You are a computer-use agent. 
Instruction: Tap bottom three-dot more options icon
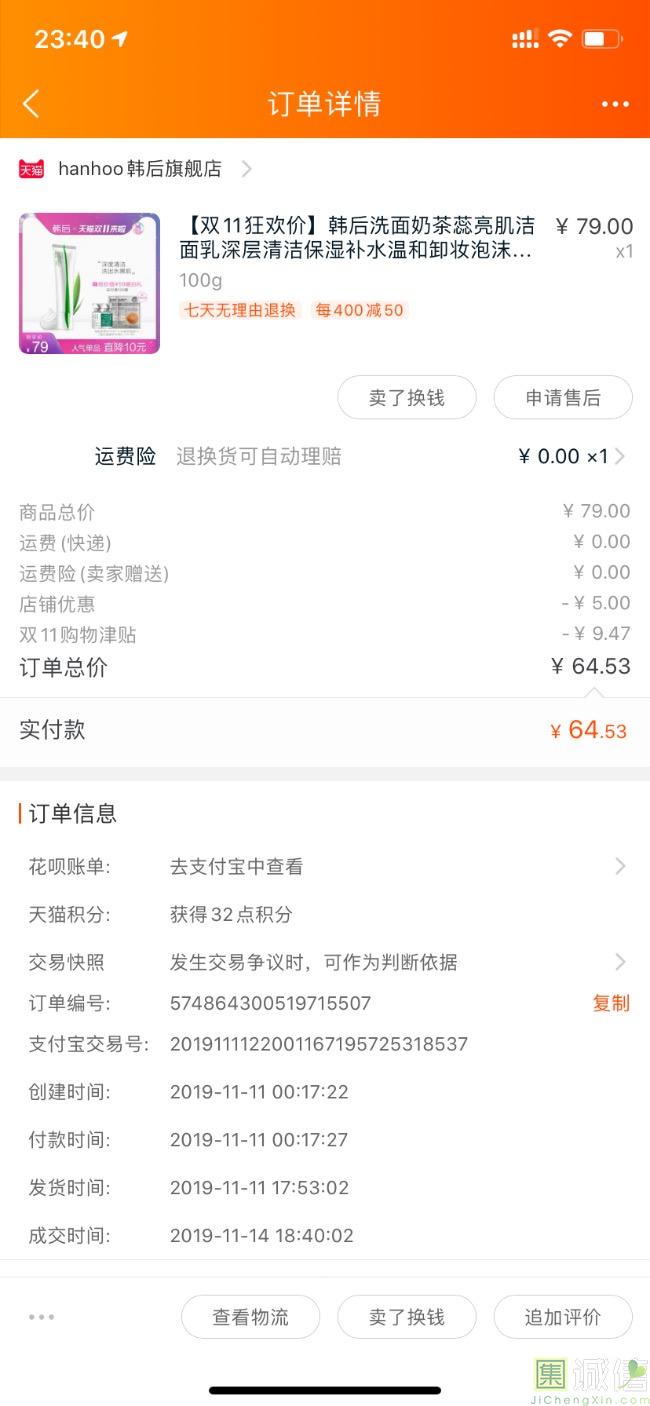[42, 1317]
